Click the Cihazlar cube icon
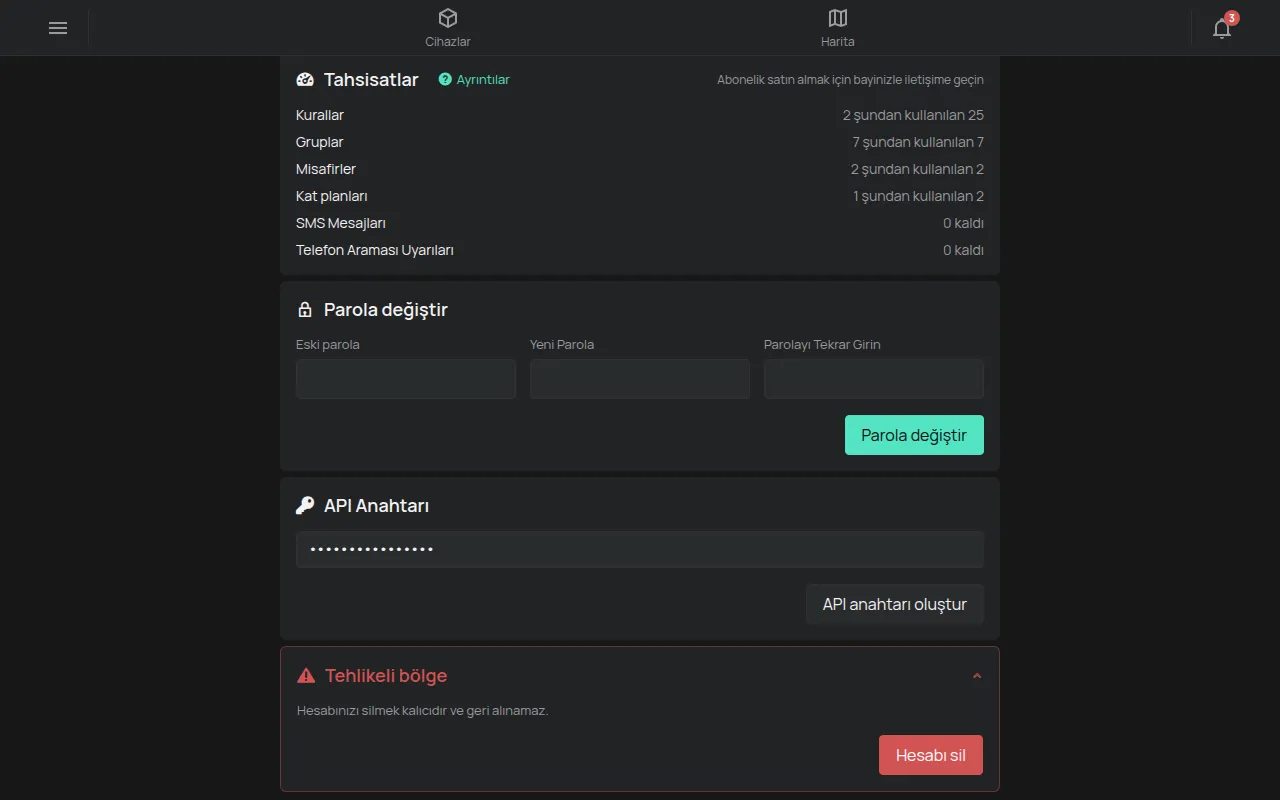The height and width of the screenshot is (800, 1280). (x=448, y=18)
